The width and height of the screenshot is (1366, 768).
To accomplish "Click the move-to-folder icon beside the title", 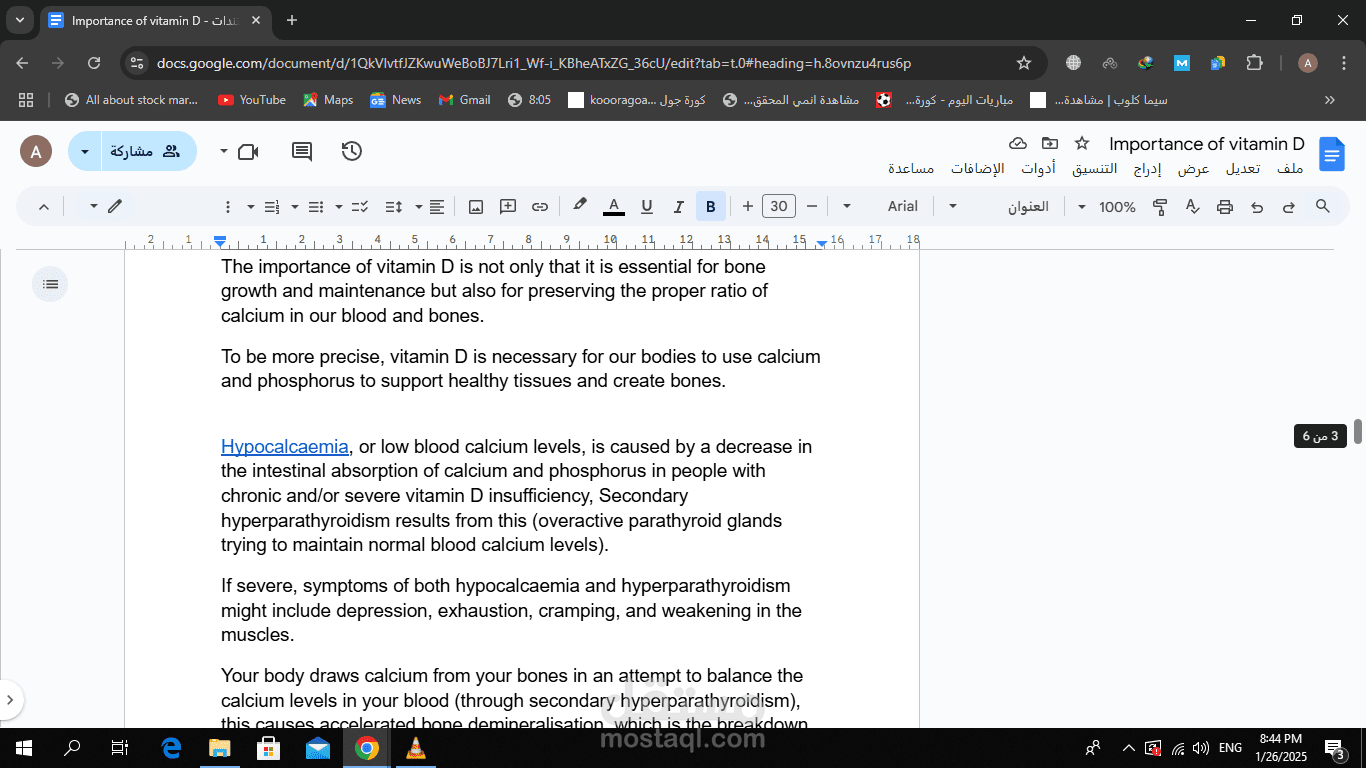I will pos(1049,143).
